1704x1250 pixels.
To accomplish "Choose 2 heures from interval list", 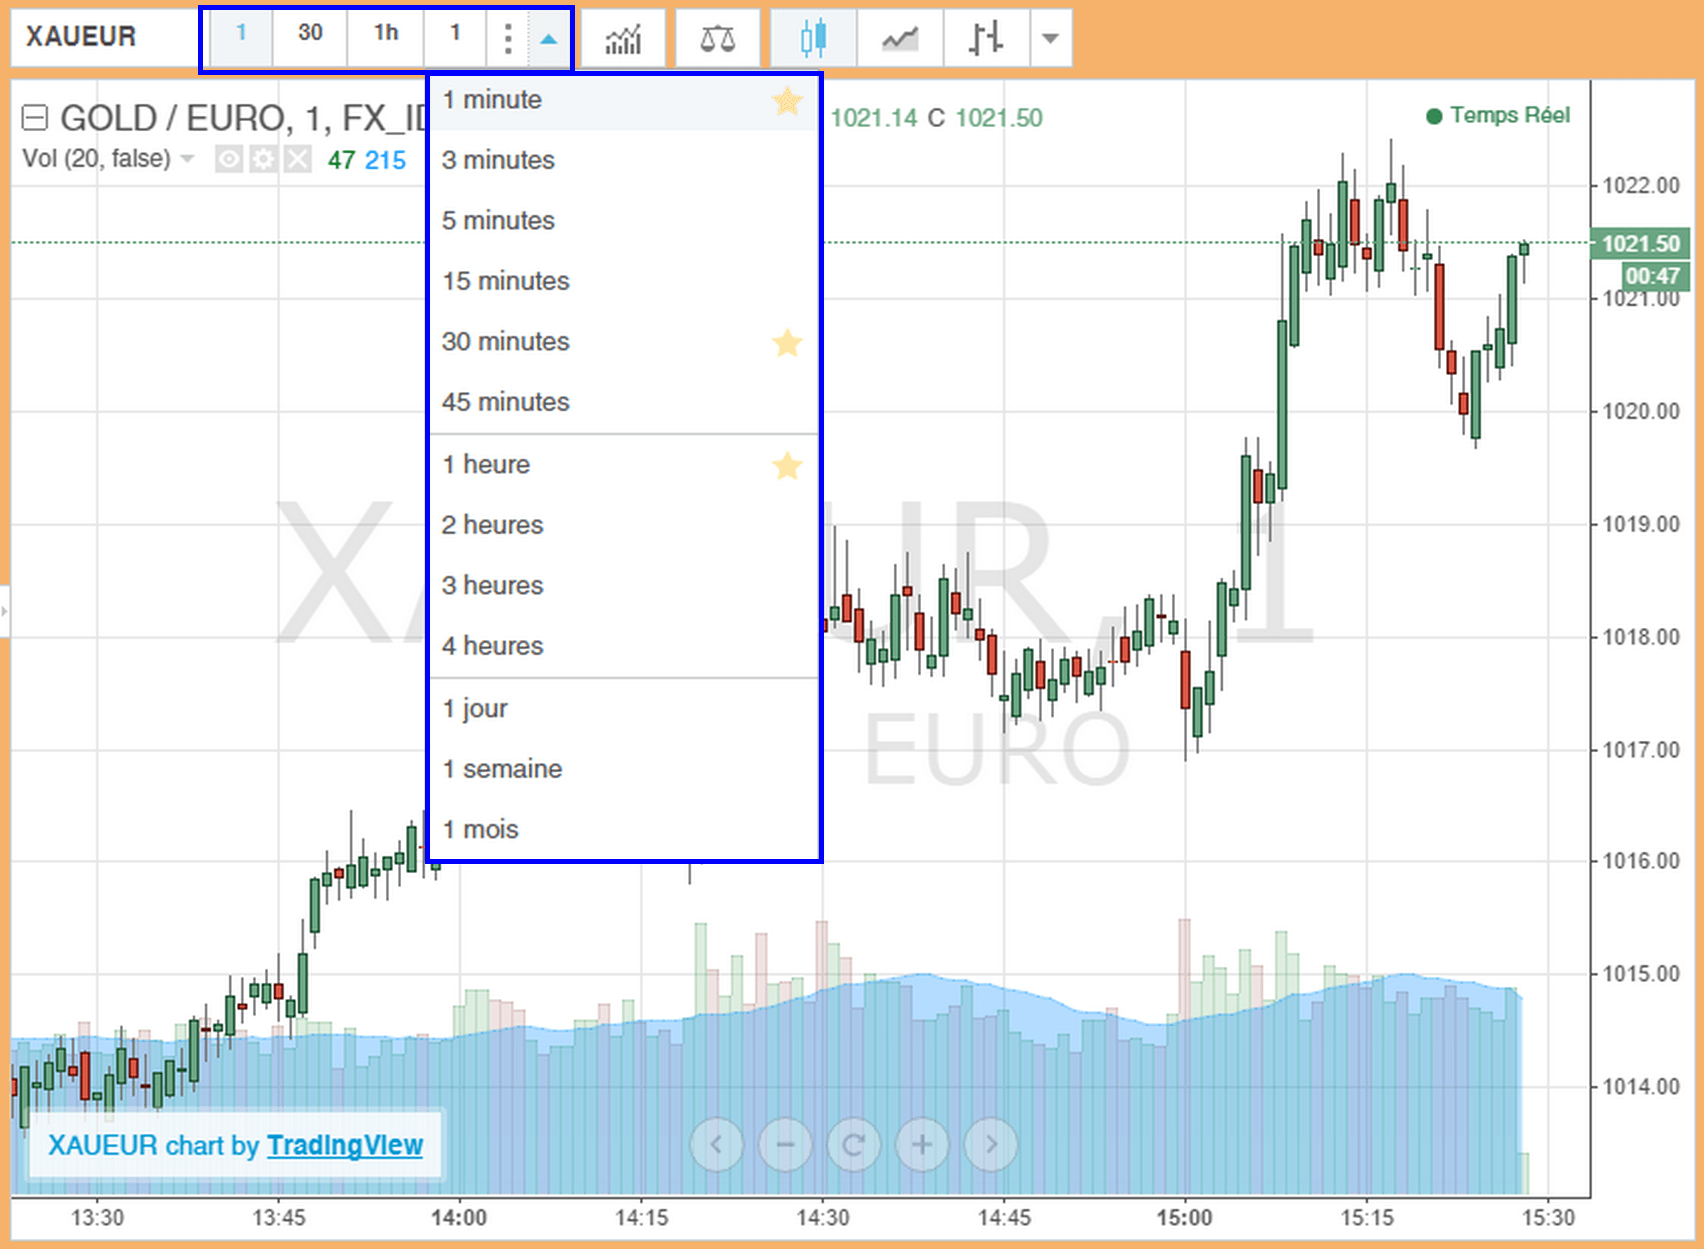I will point(624,525).
